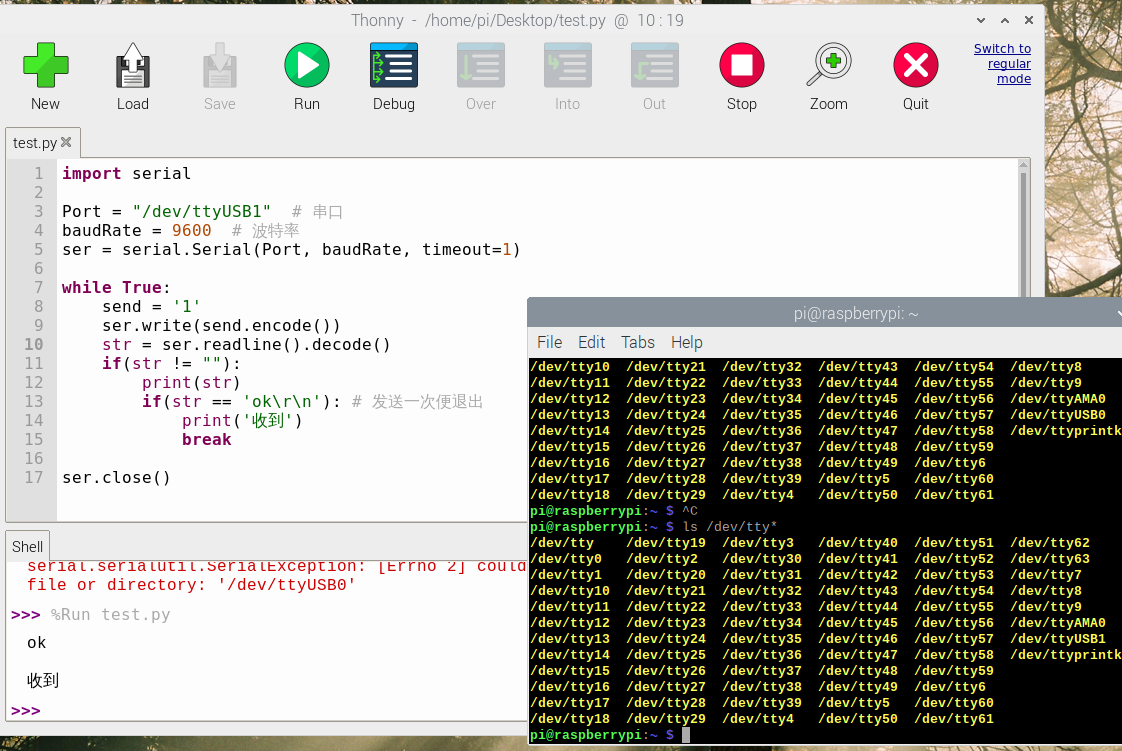Open the Zoom tool in Thonny
1122x751 pixels.
click(828, 65)
